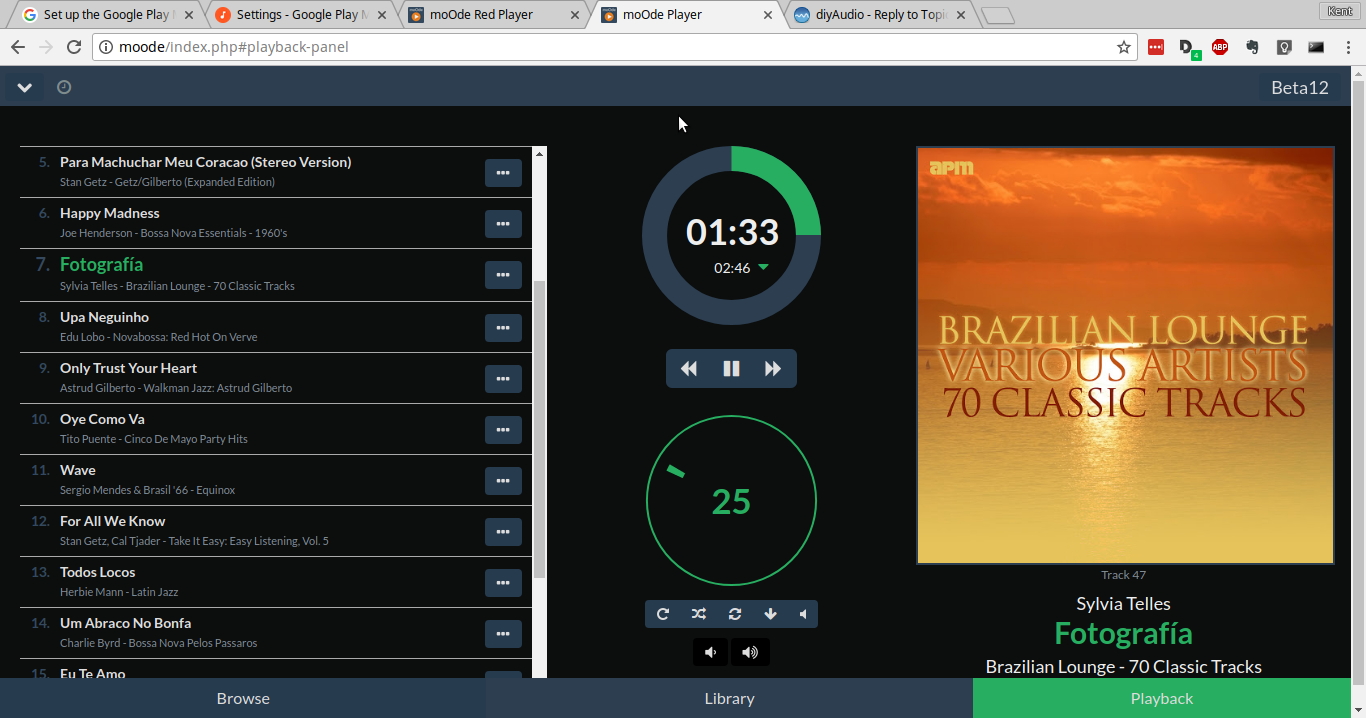Play Happy Madness from the playlist

click(x=110, y=213)
